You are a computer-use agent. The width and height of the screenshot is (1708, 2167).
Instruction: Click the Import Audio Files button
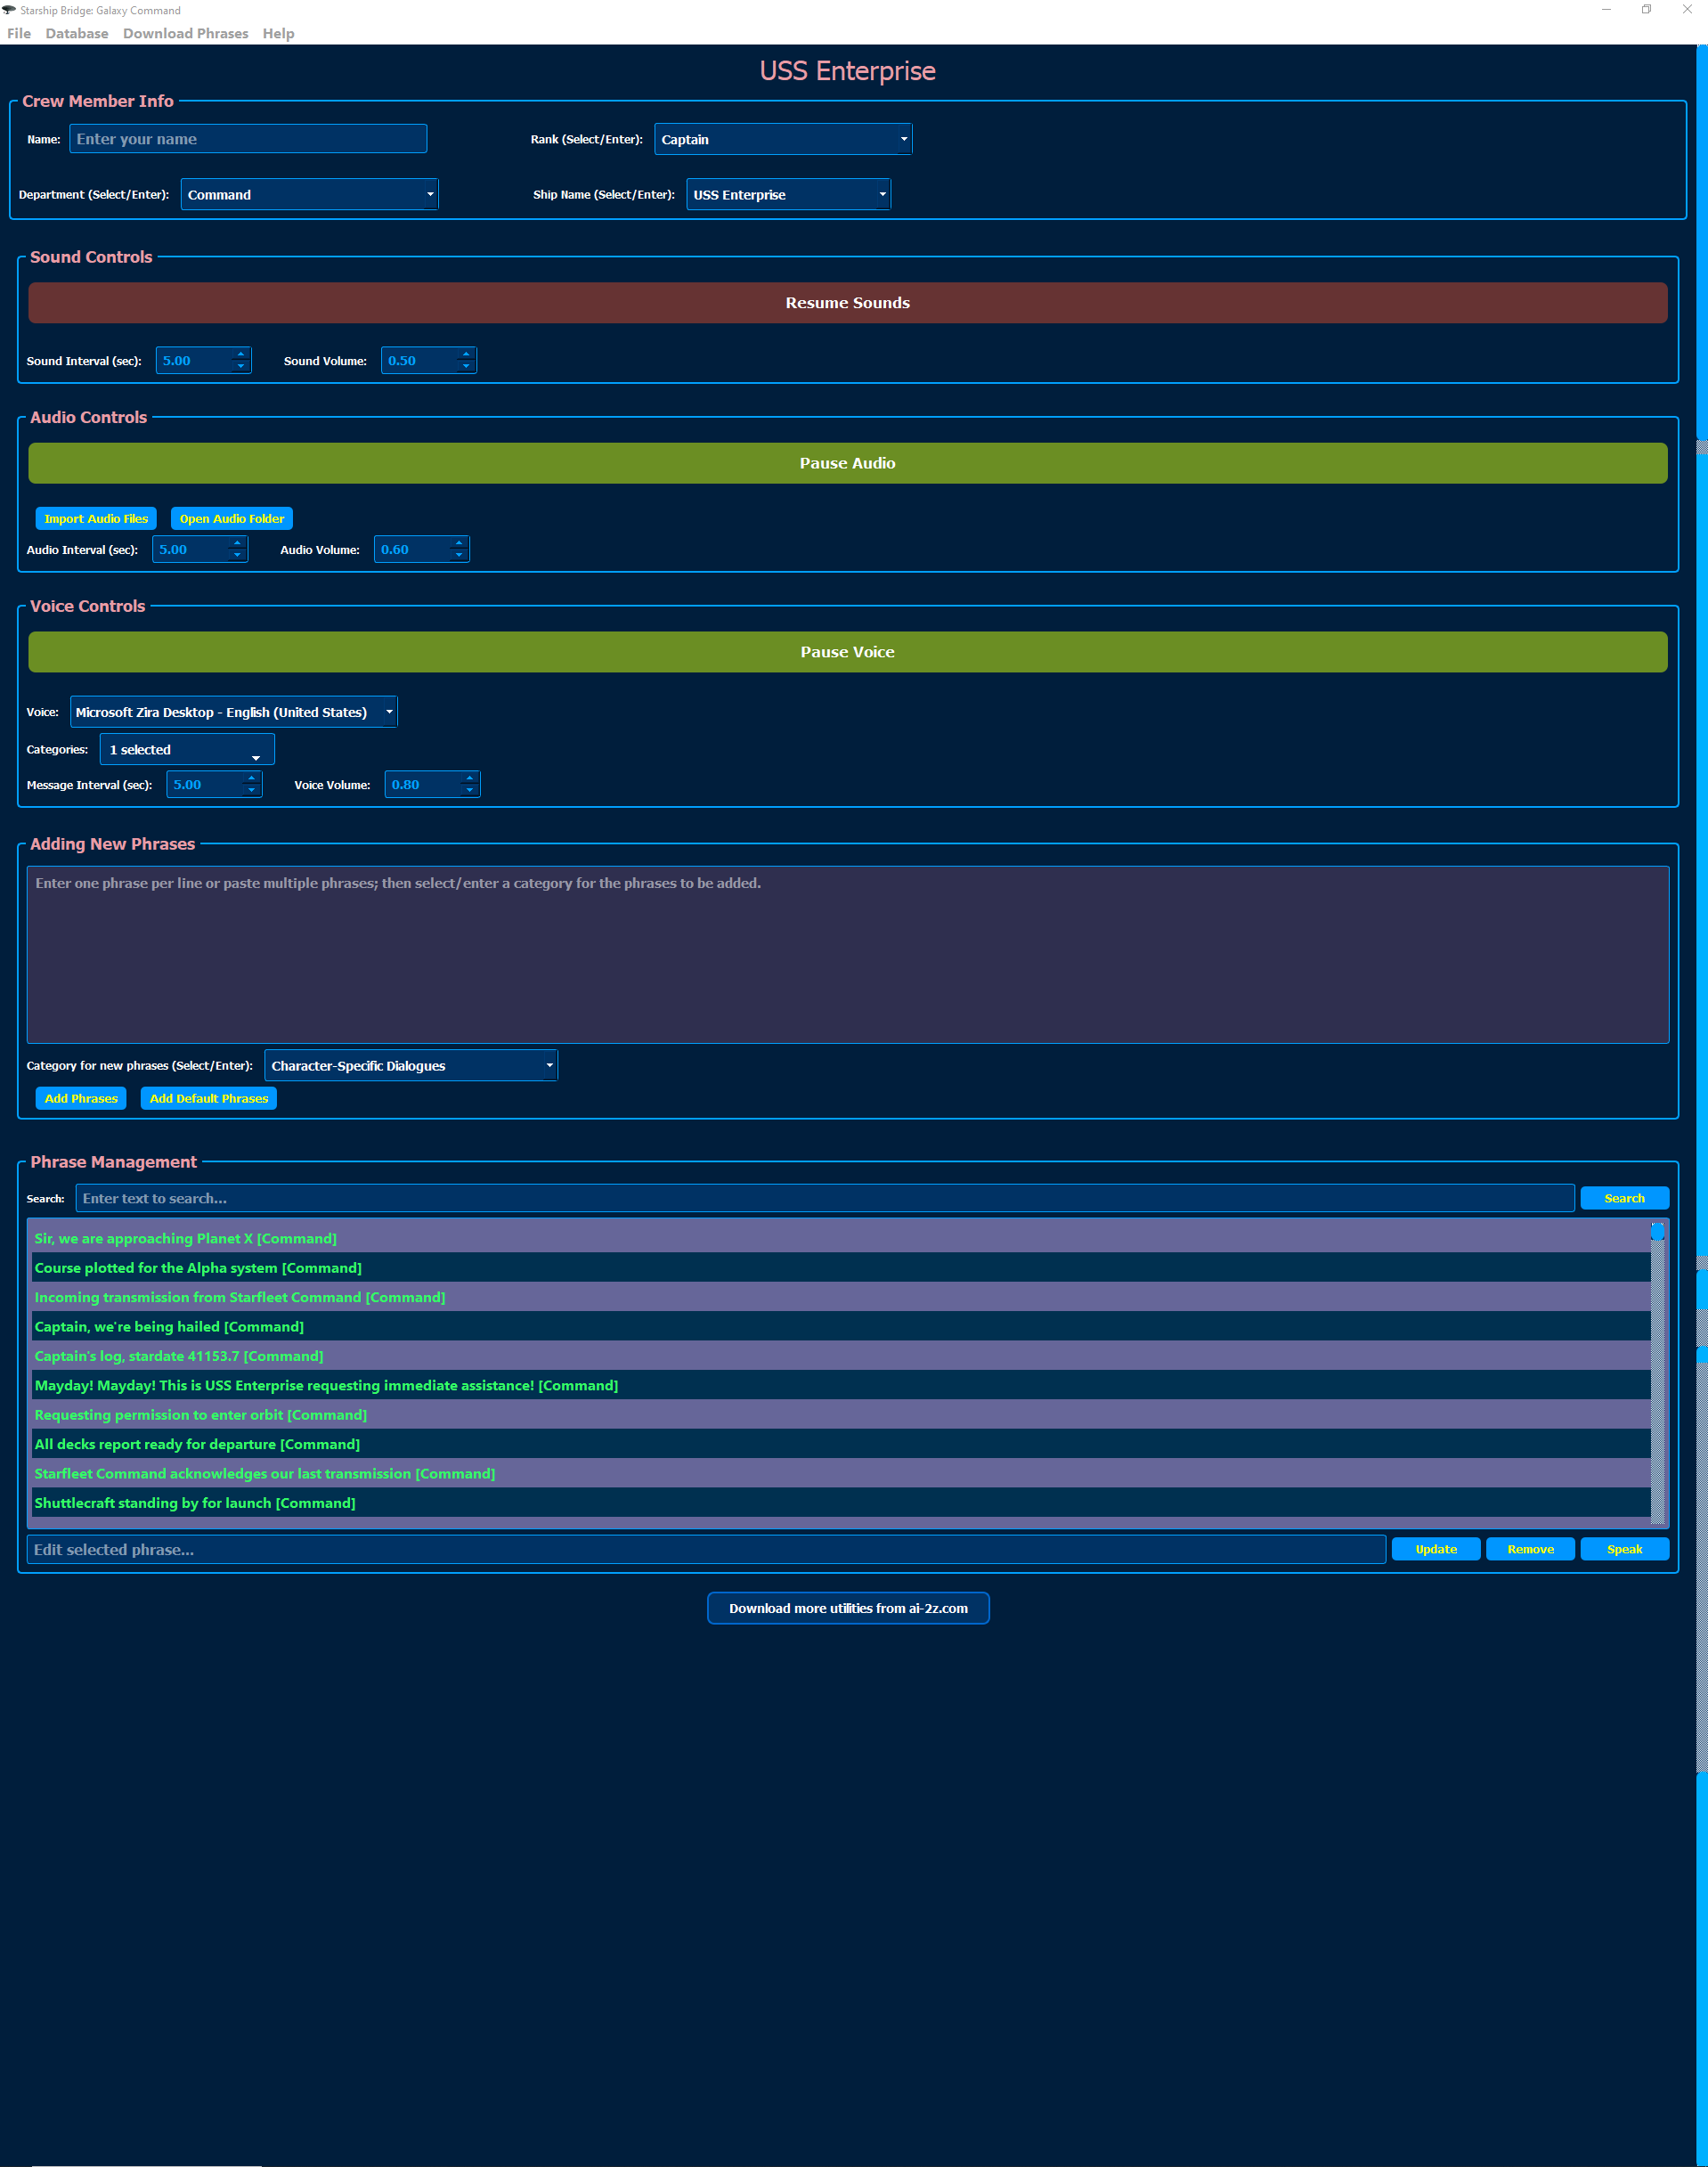coord(95,518)
